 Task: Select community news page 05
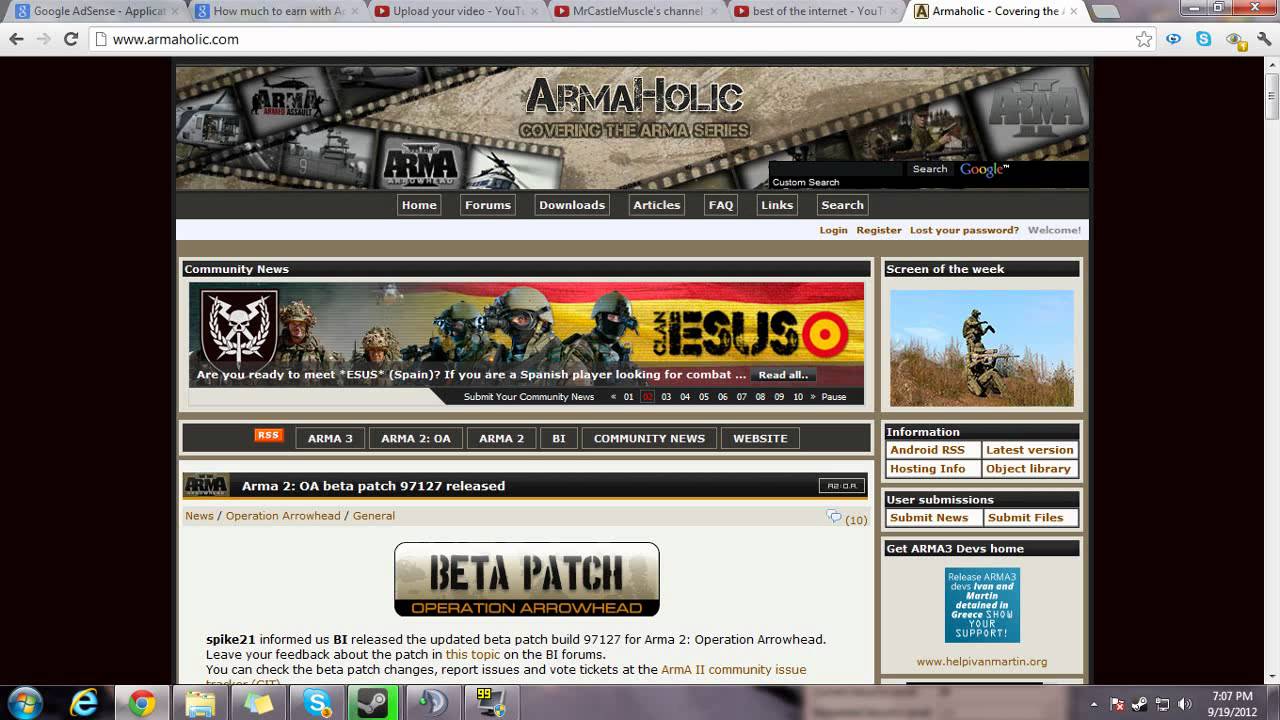pos(704,397)
